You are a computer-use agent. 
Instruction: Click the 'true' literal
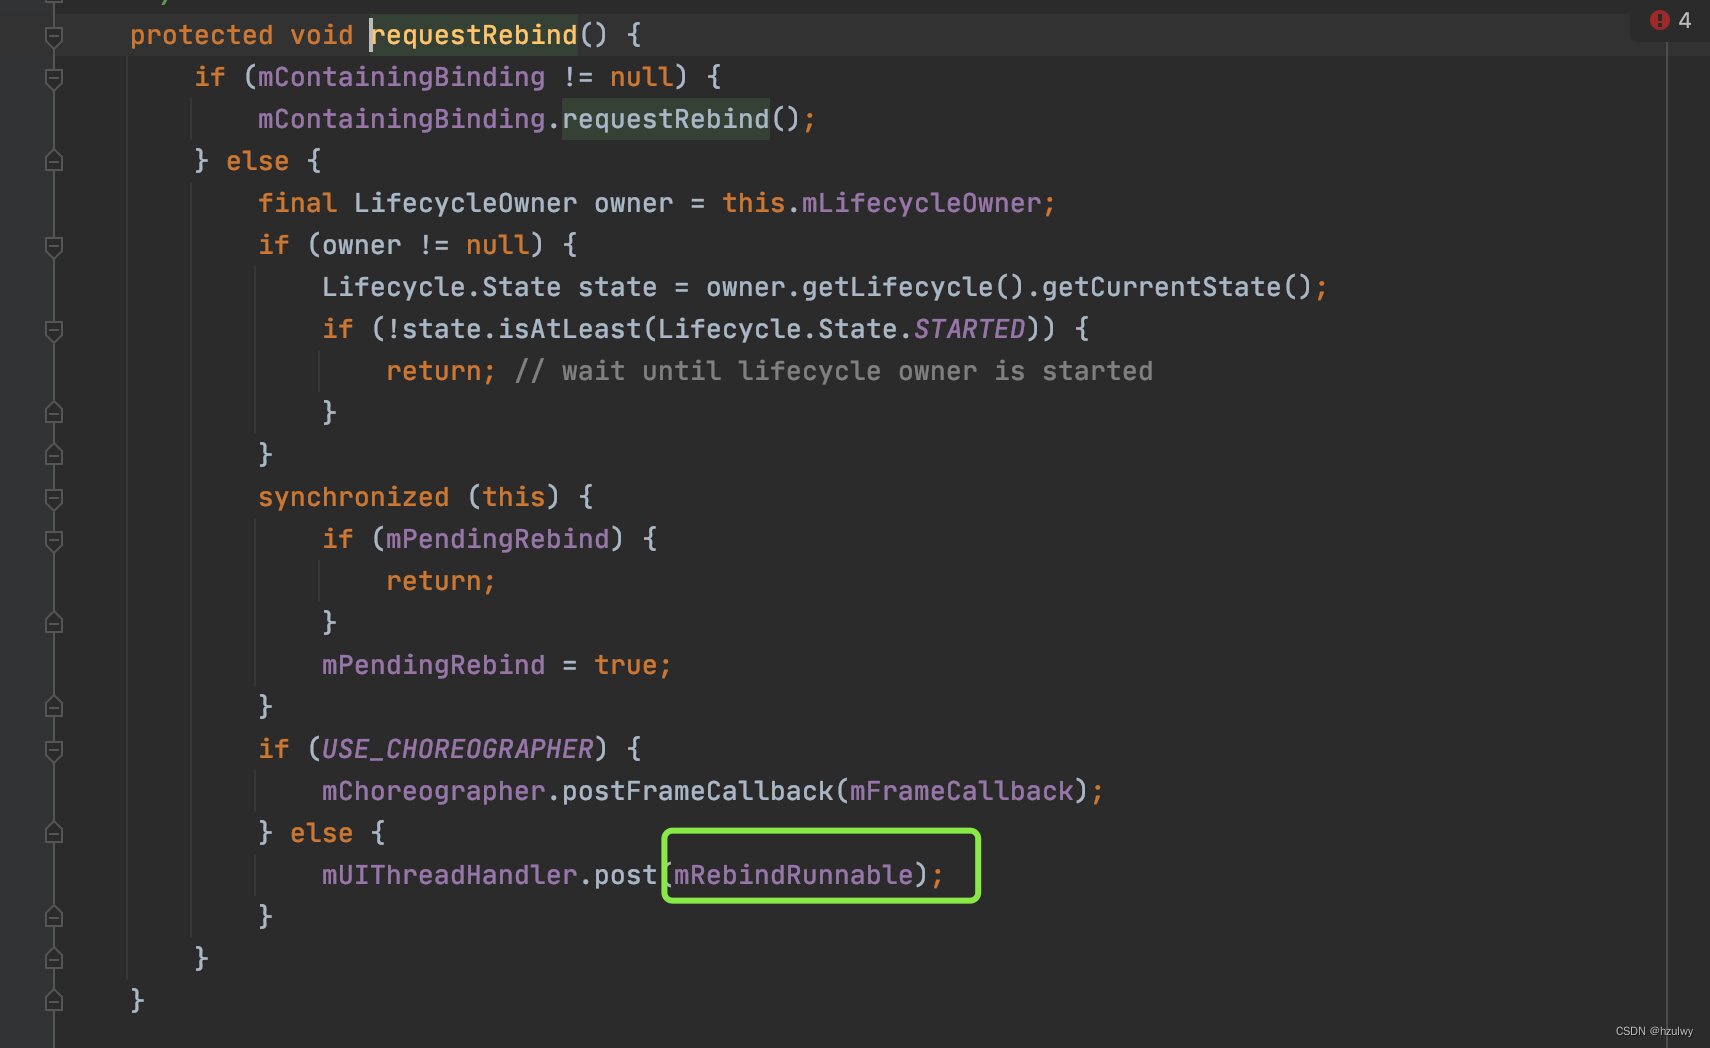tap(625, 665)
